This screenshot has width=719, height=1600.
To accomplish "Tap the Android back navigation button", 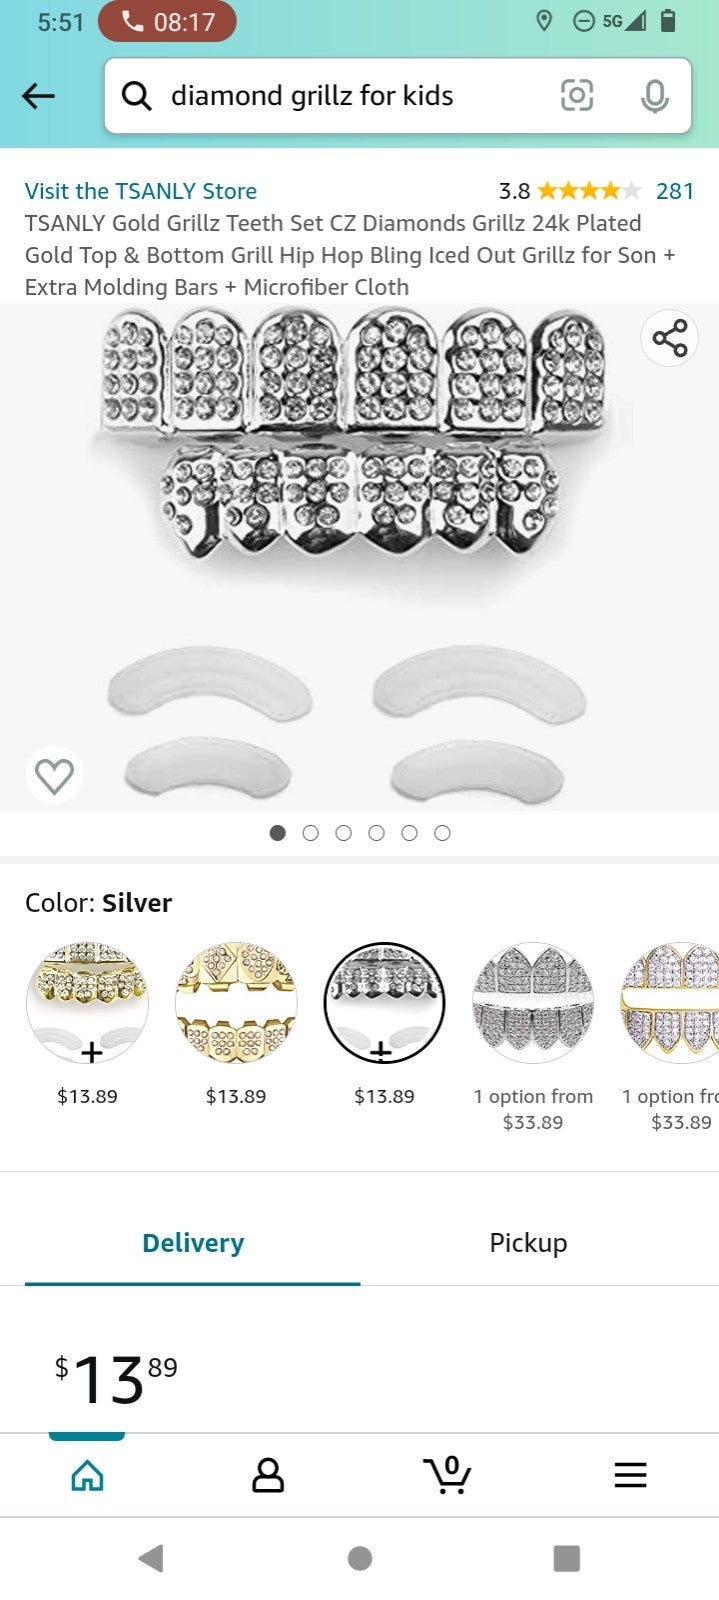I will tap(151, 1557).
